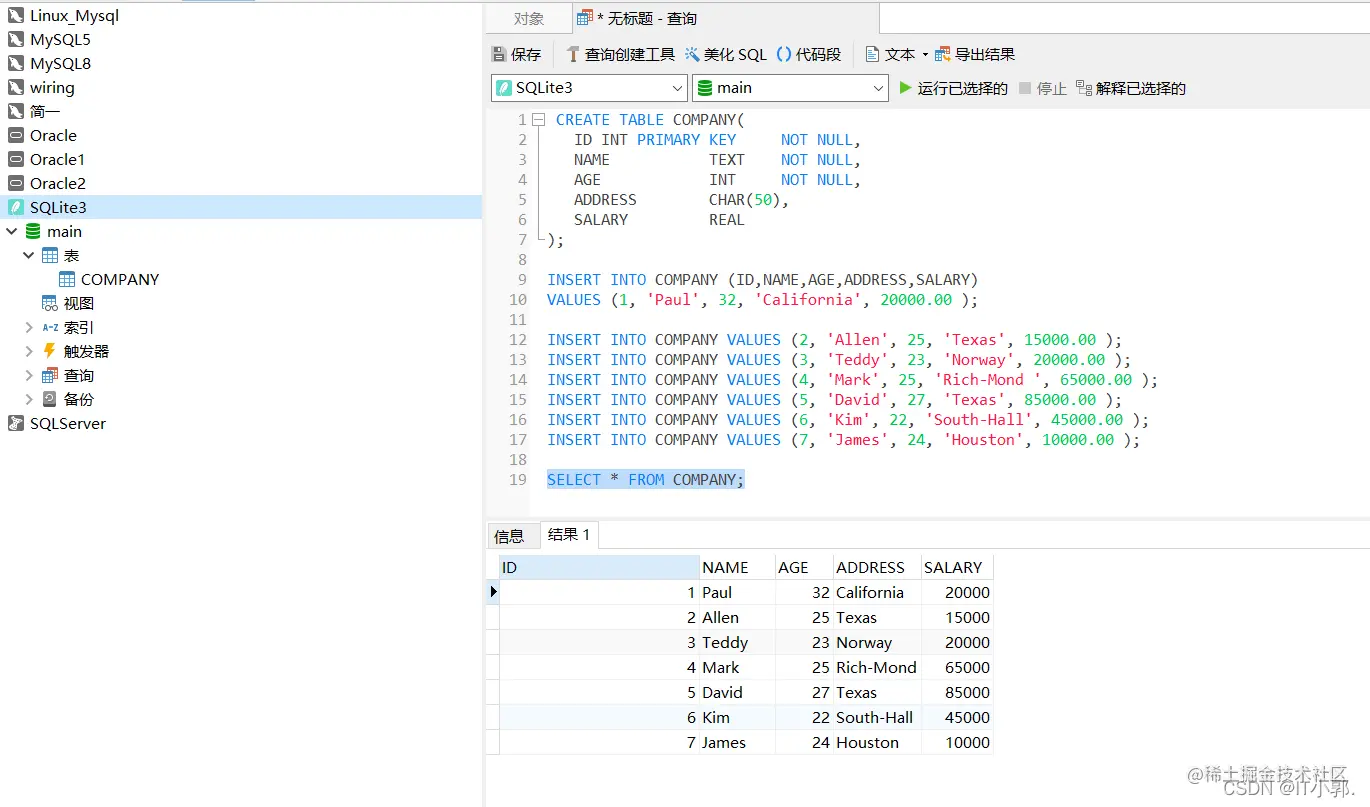Click the MySQL8 connection icon

point(15,64)
